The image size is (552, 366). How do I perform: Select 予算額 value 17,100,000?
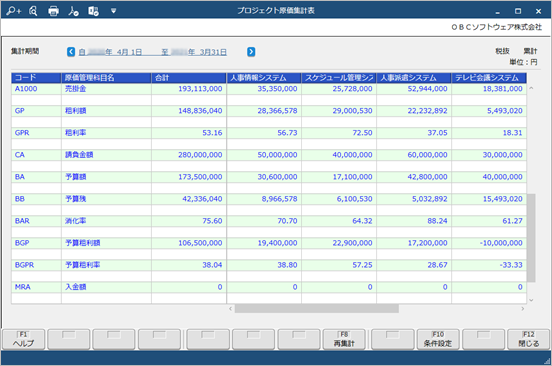pyautogui.click(x=339, y=177)
